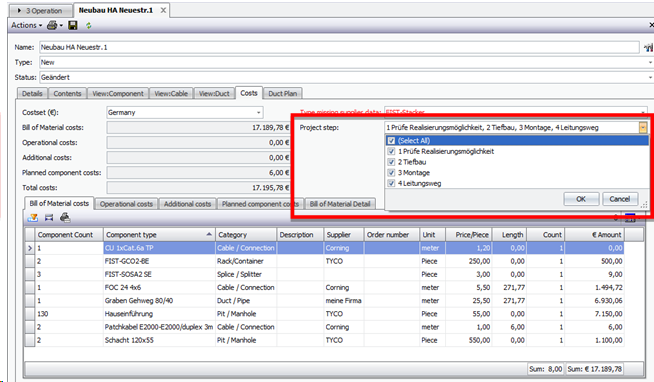The width and height of the screenshot is (654, 382).
Task: Confirm project step selection with OK
Action: [x=581, y=199]
